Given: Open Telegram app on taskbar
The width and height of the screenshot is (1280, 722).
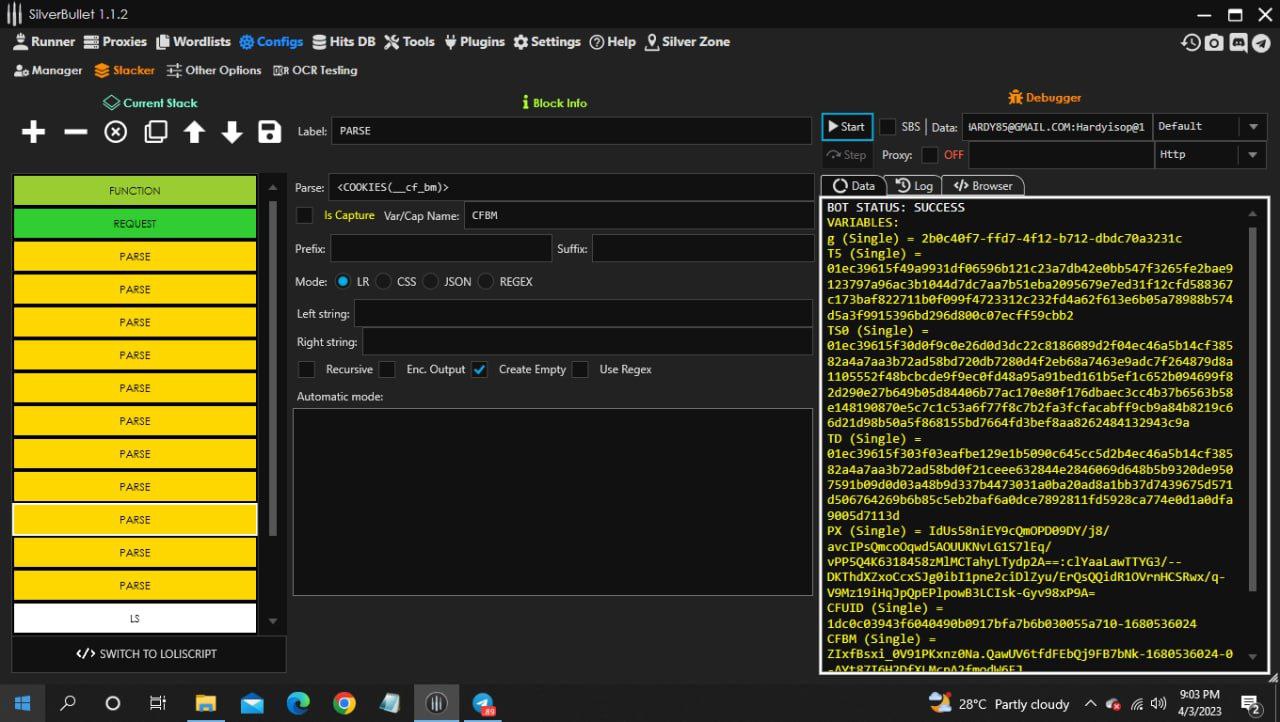Looking at the screenshot, I should tap(483, 703).
